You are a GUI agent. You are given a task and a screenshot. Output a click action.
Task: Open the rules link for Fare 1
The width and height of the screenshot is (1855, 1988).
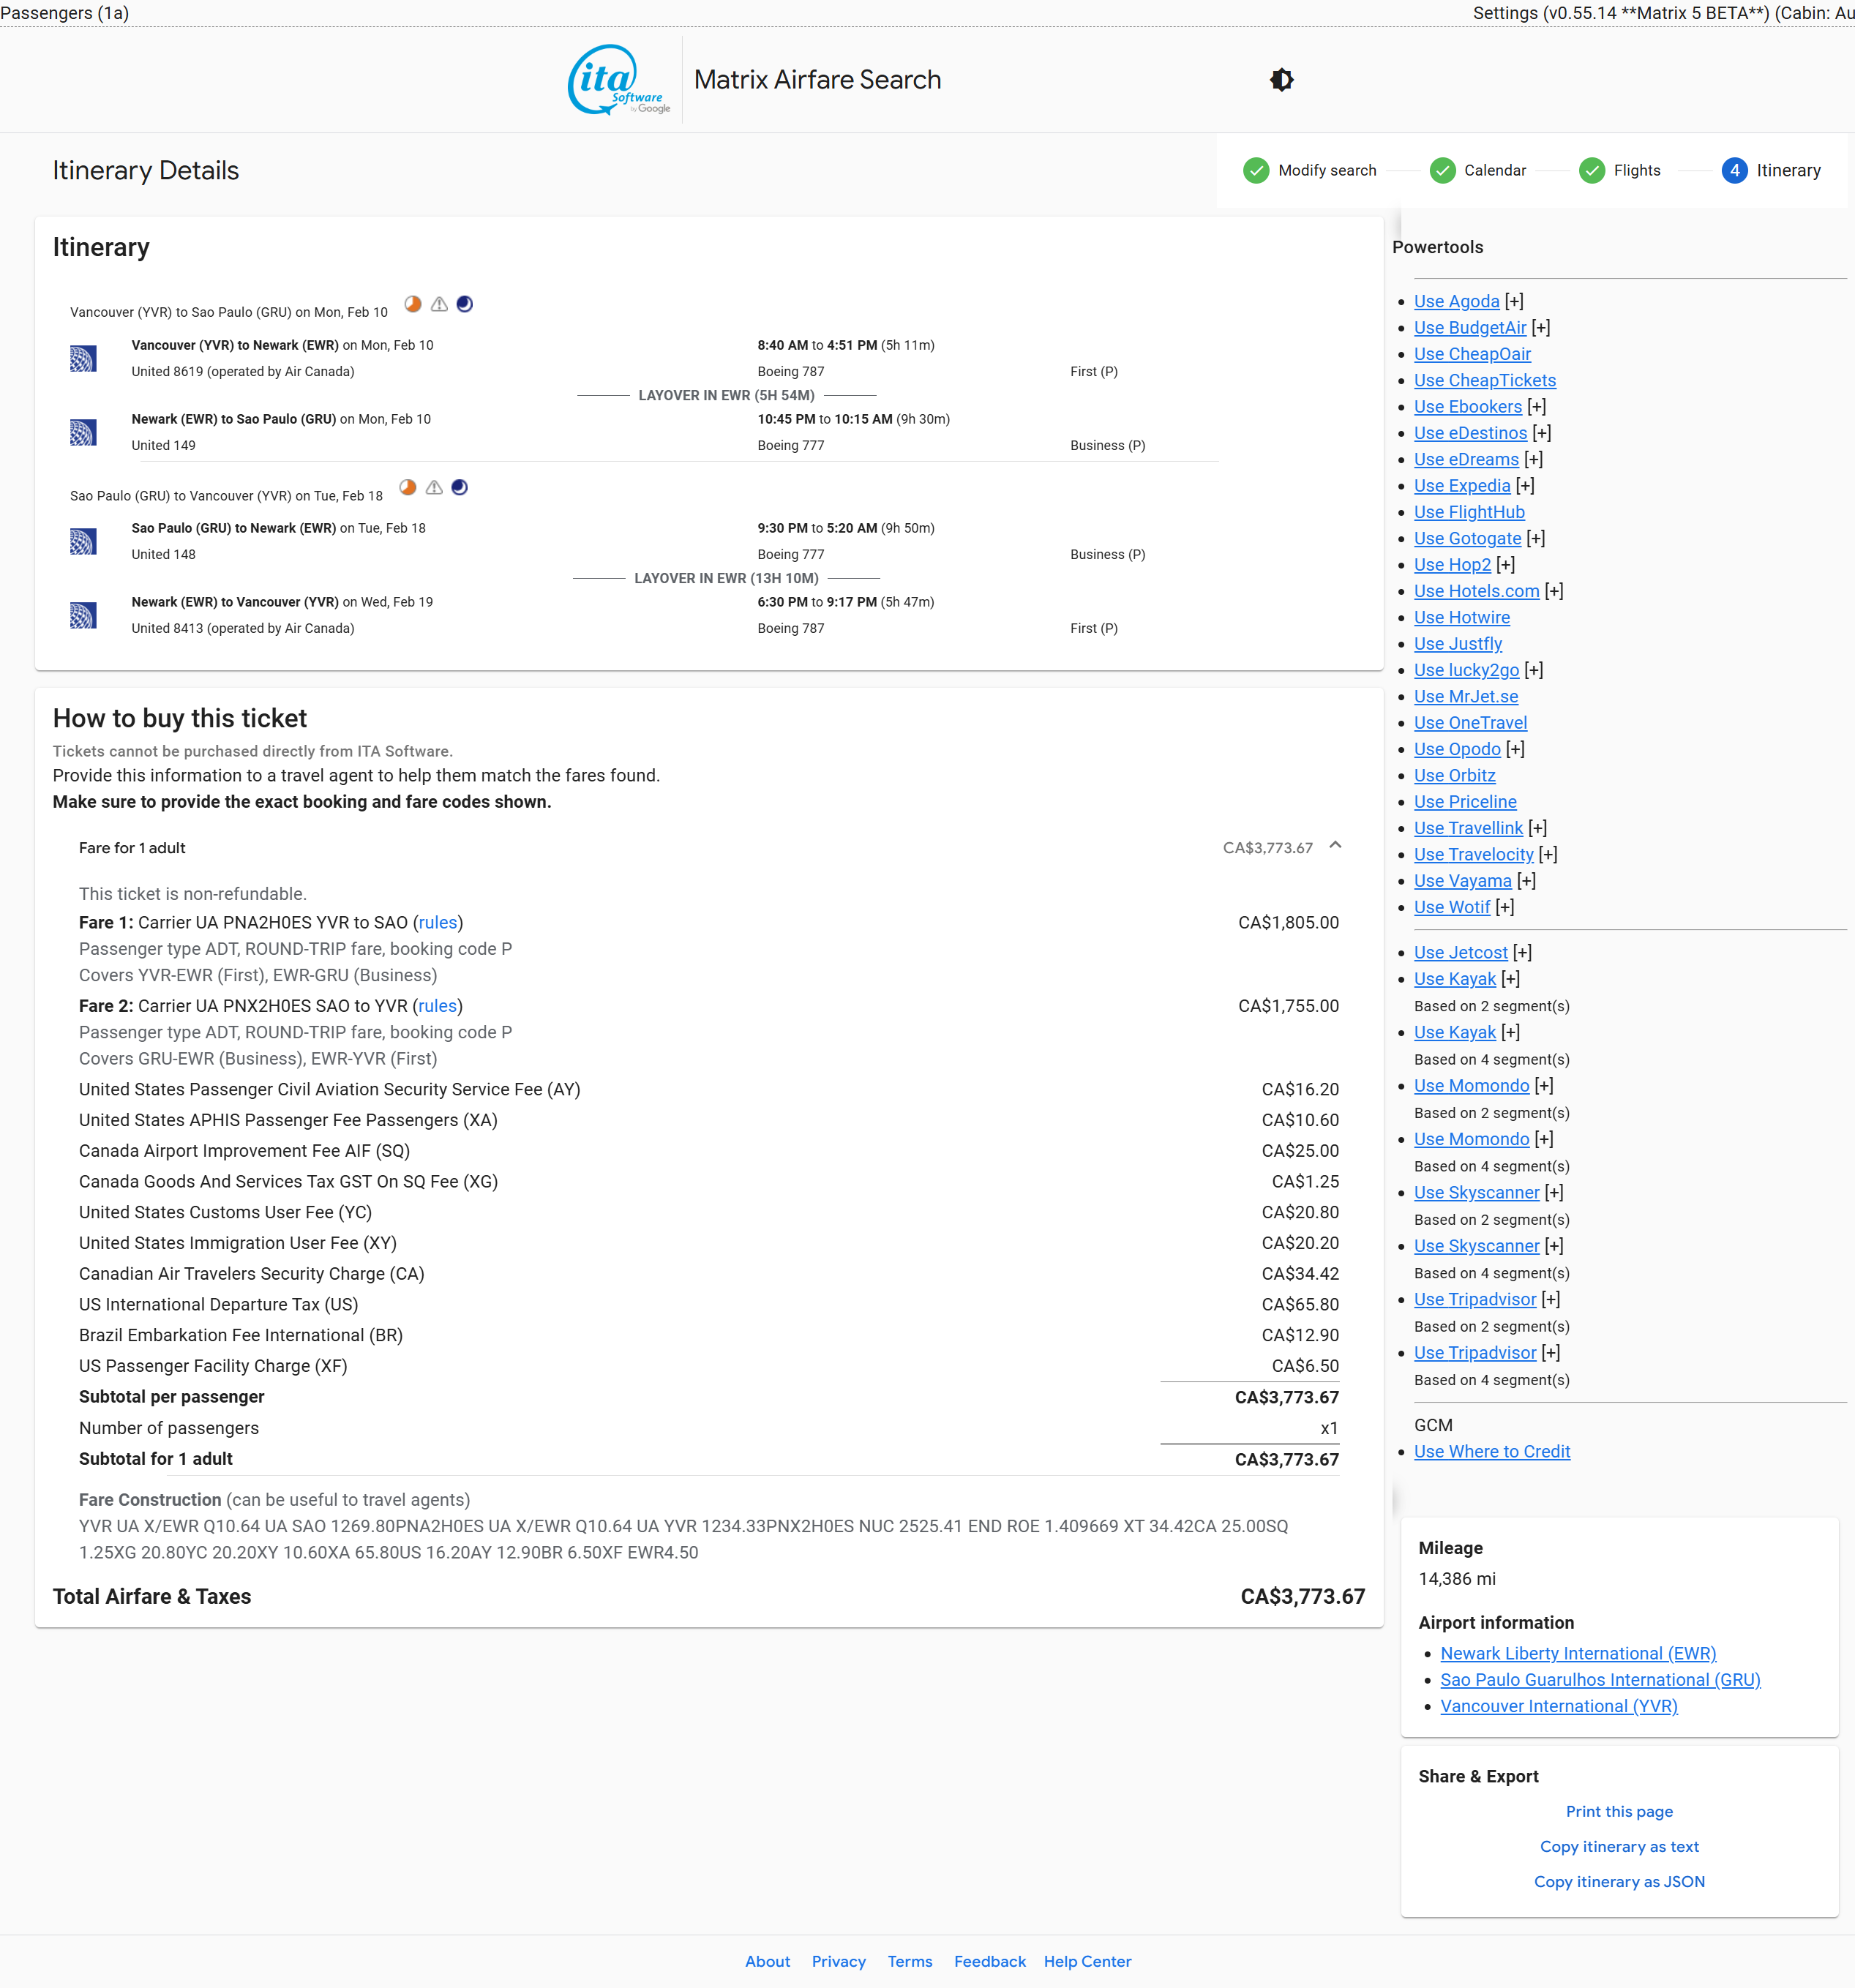pos(437,923)
